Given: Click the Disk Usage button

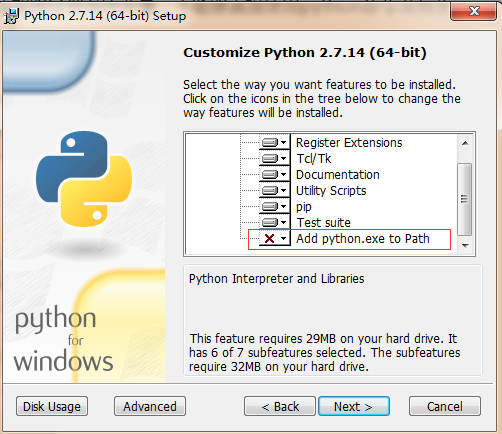Looking at the screenshot, I should pyautogui.click(x=52, y=406).
